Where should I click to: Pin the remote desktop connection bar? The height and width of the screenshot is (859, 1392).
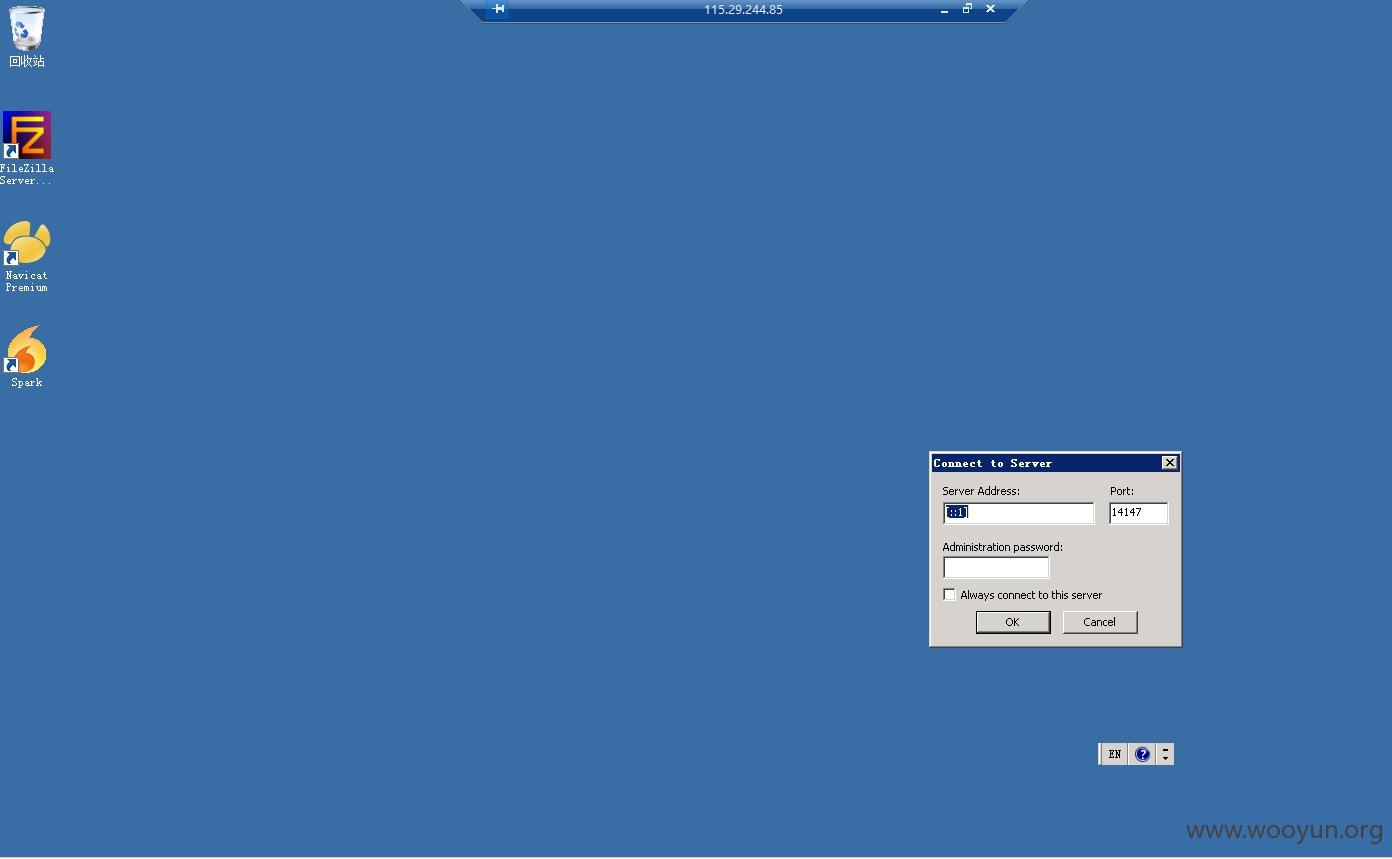498,9
